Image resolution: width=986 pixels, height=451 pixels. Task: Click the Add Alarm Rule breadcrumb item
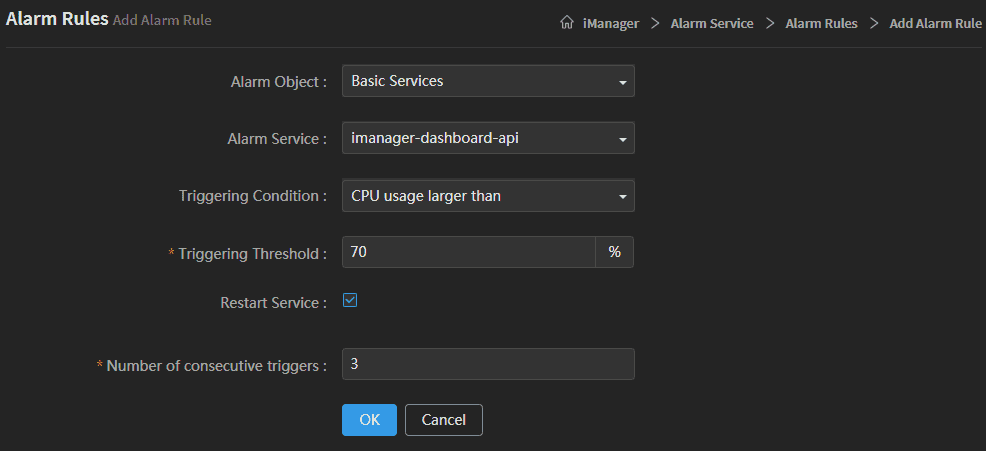tap(935, 23)
